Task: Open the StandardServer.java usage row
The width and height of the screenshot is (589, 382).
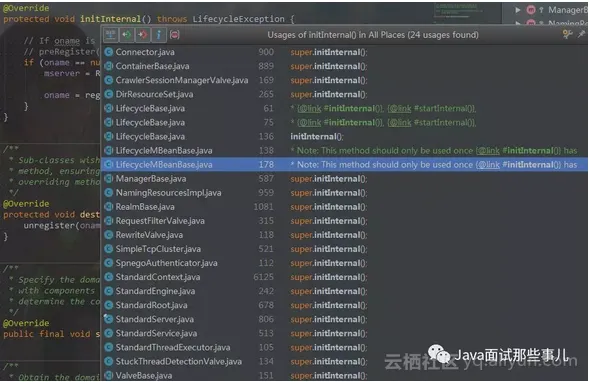Action: (x=344, y=319)
